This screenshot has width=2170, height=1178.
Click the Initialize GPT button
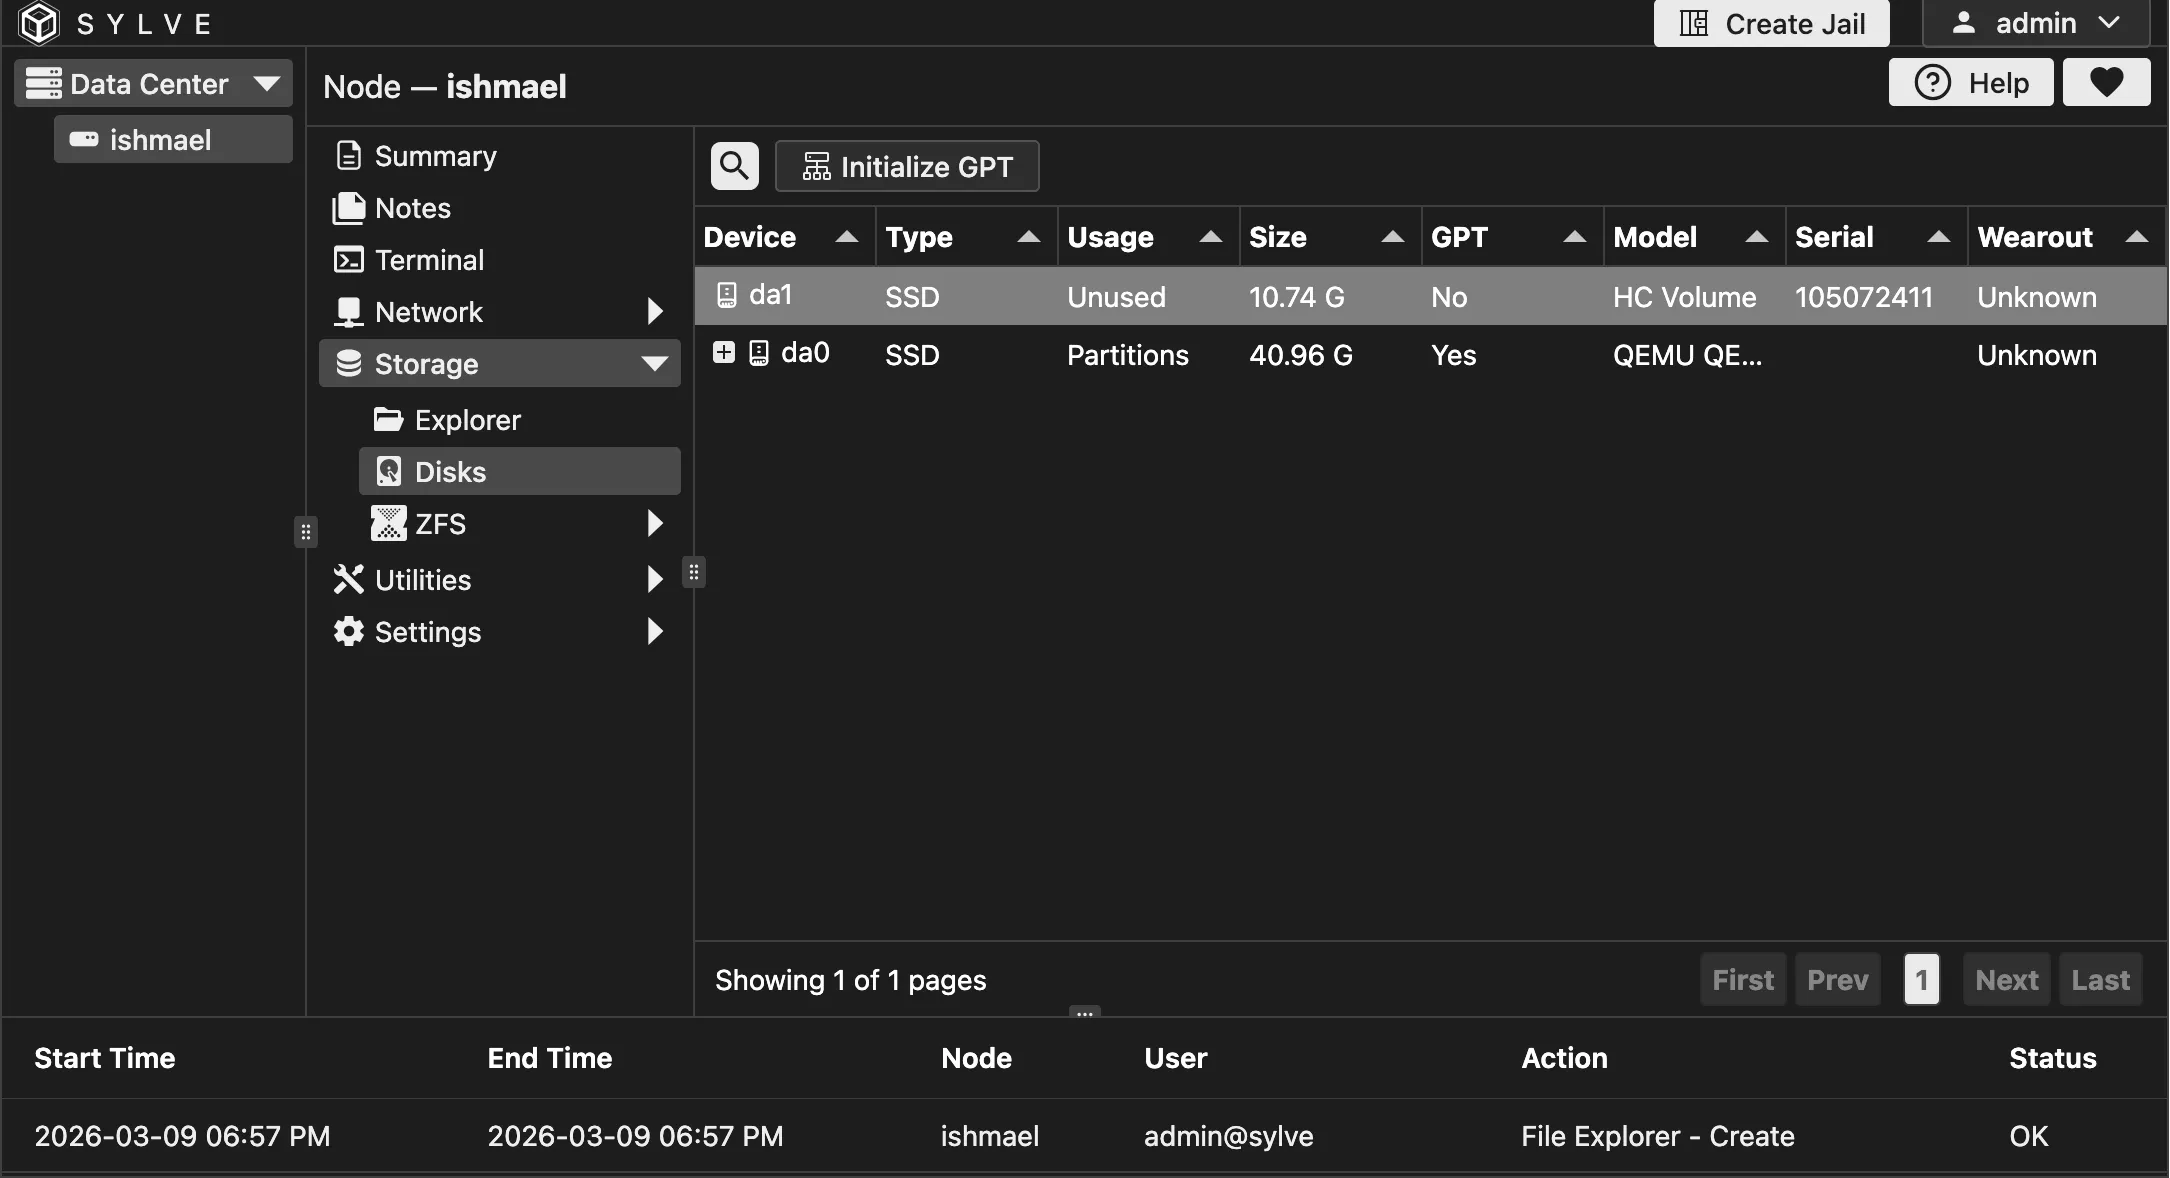point(906,166)
